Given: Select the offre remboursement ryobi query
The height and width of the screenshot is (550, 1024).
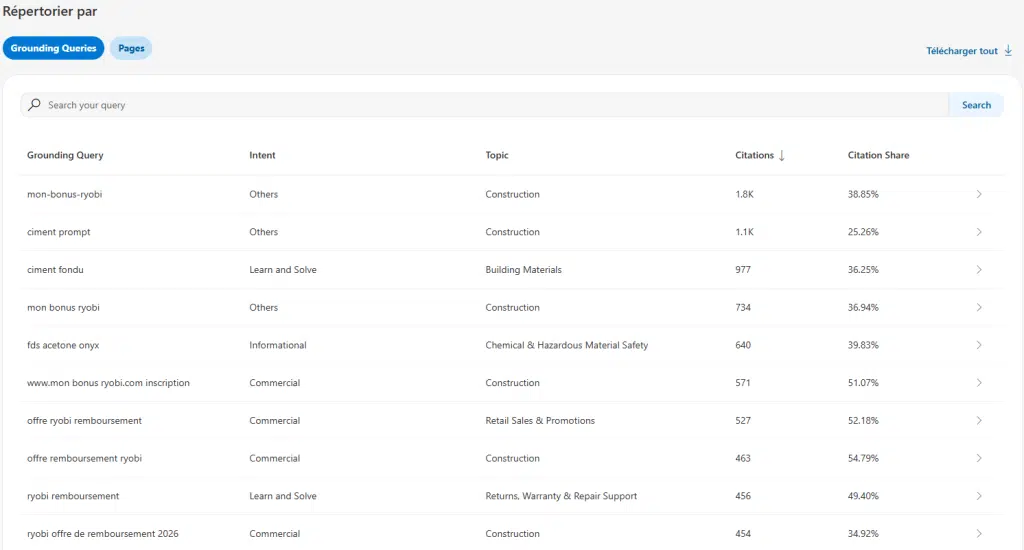Looking at the screenshot, I should click(x=84, y=459).
